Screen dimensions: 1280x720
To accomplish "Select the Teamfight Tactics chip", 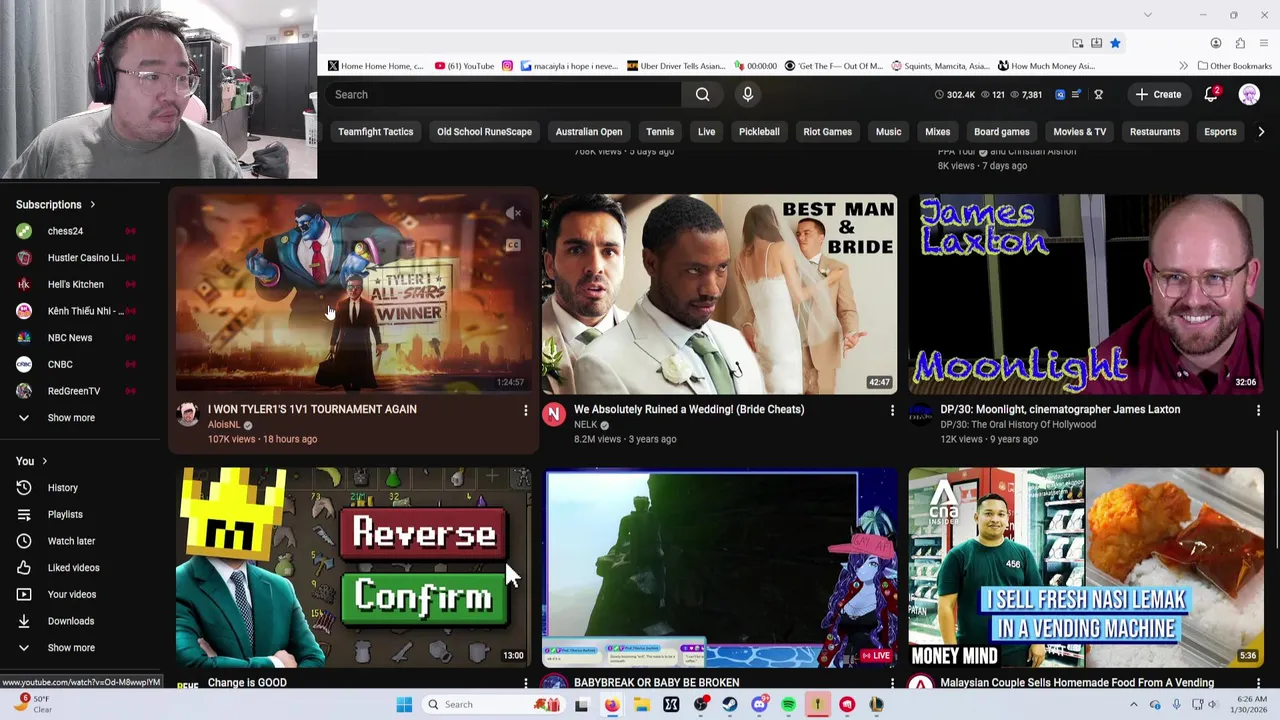I will pos(375,131).
